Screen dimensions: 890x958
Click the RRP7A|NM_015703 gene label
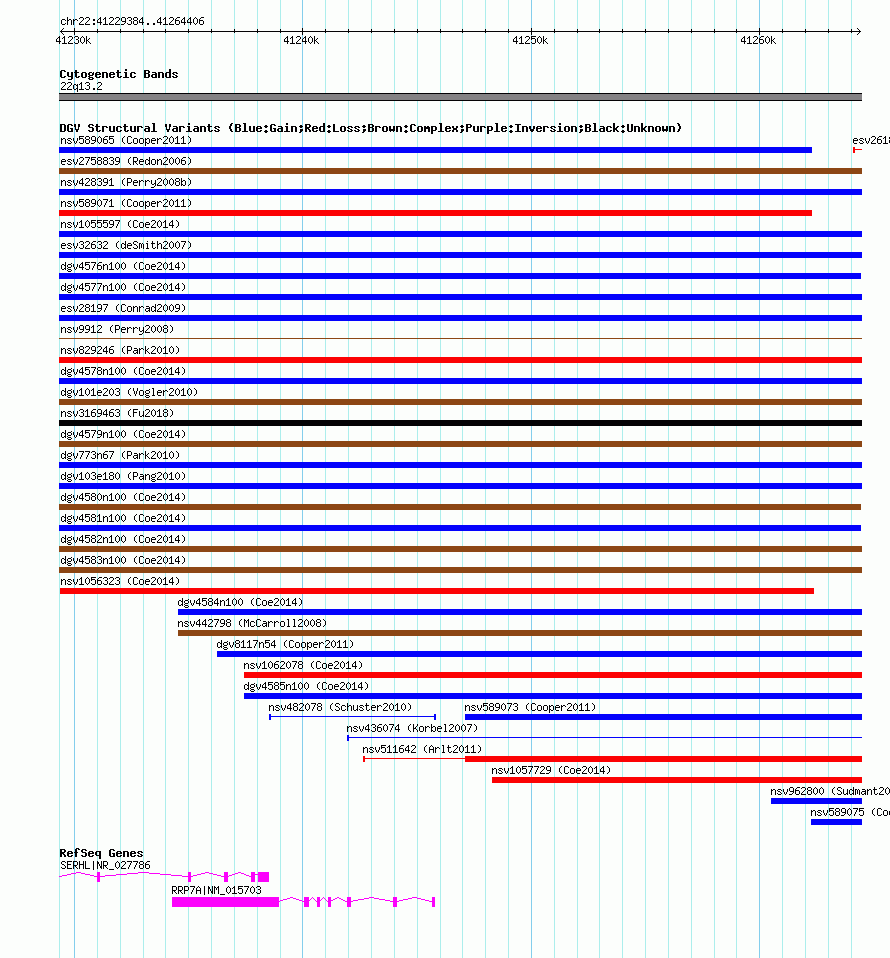pos(216,890)
